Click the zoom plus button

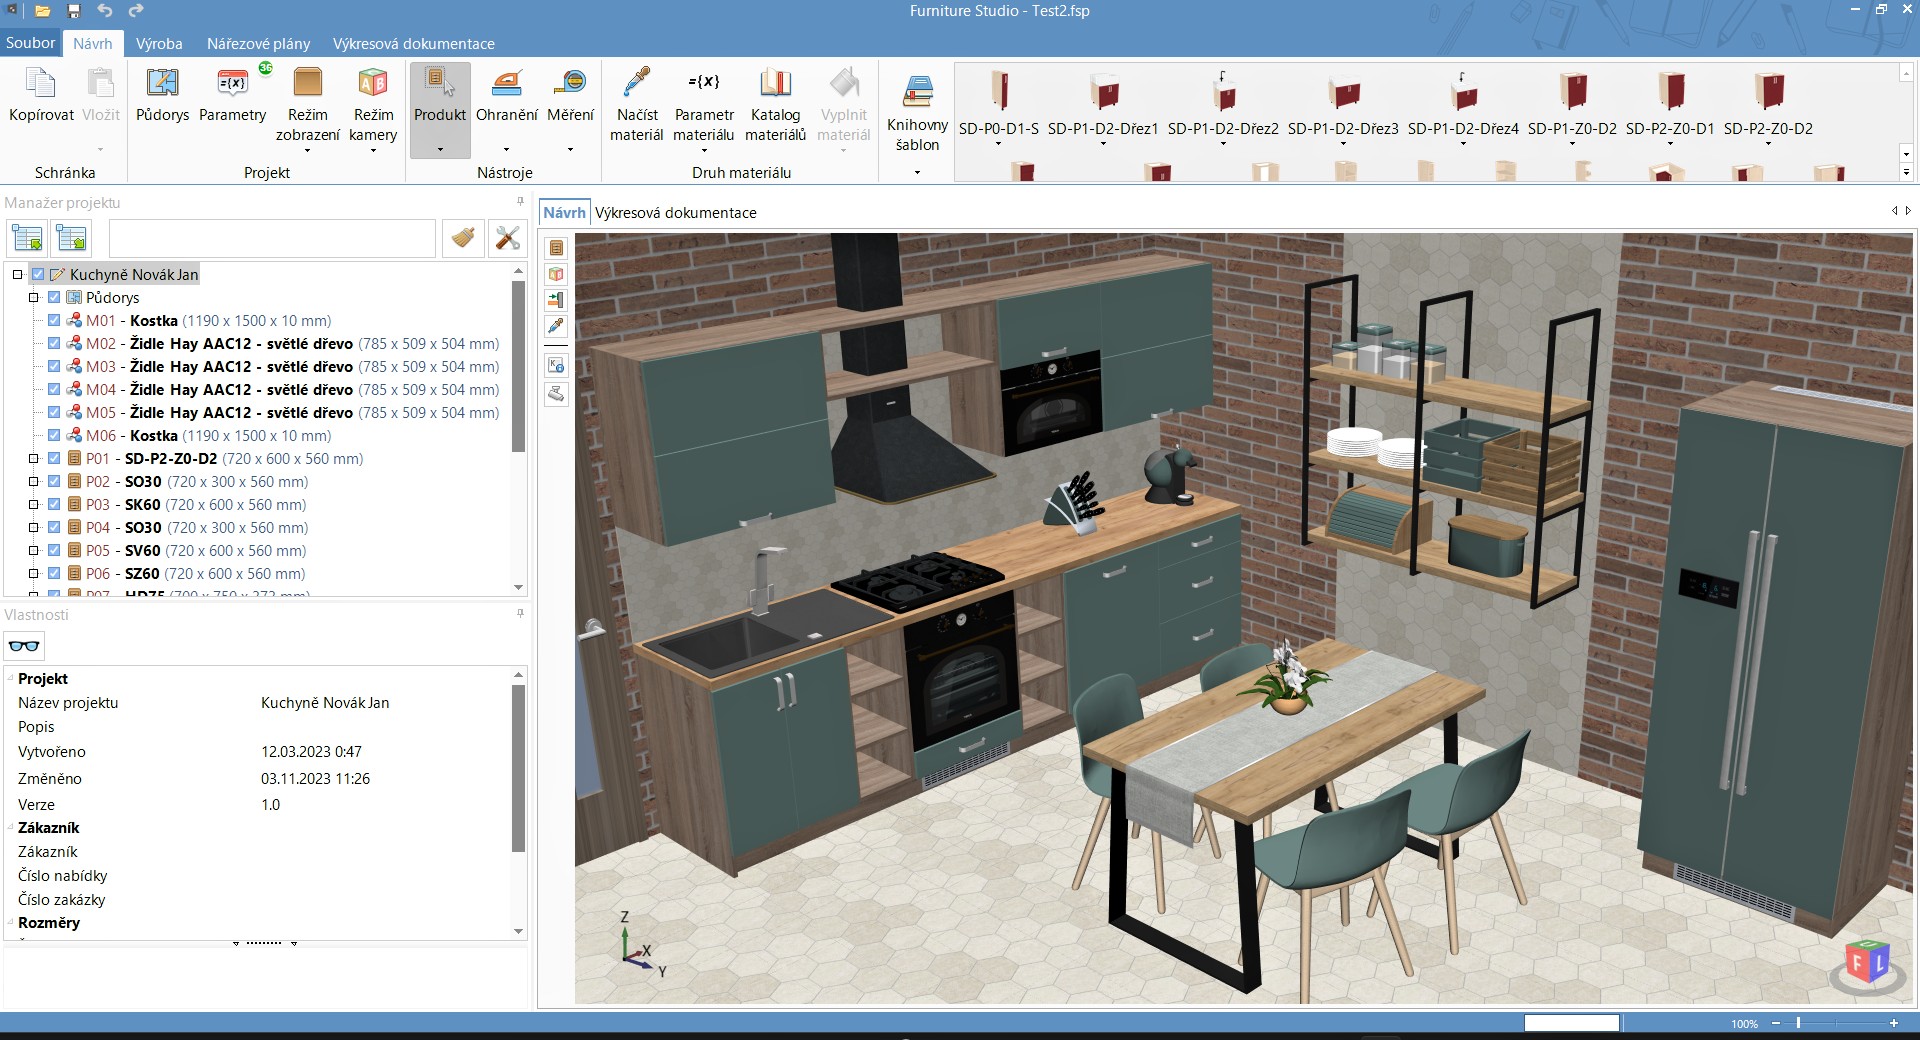tap(1893, 1023)
